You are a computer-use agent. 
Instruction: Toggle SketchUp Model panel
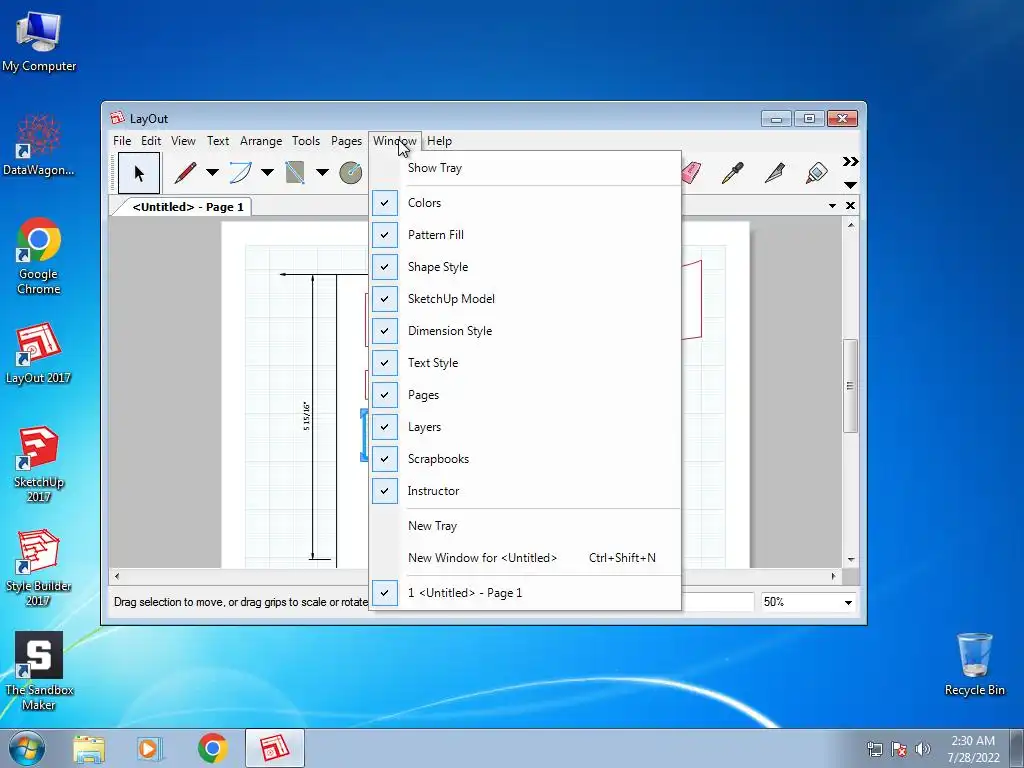(x=525, y=298)
